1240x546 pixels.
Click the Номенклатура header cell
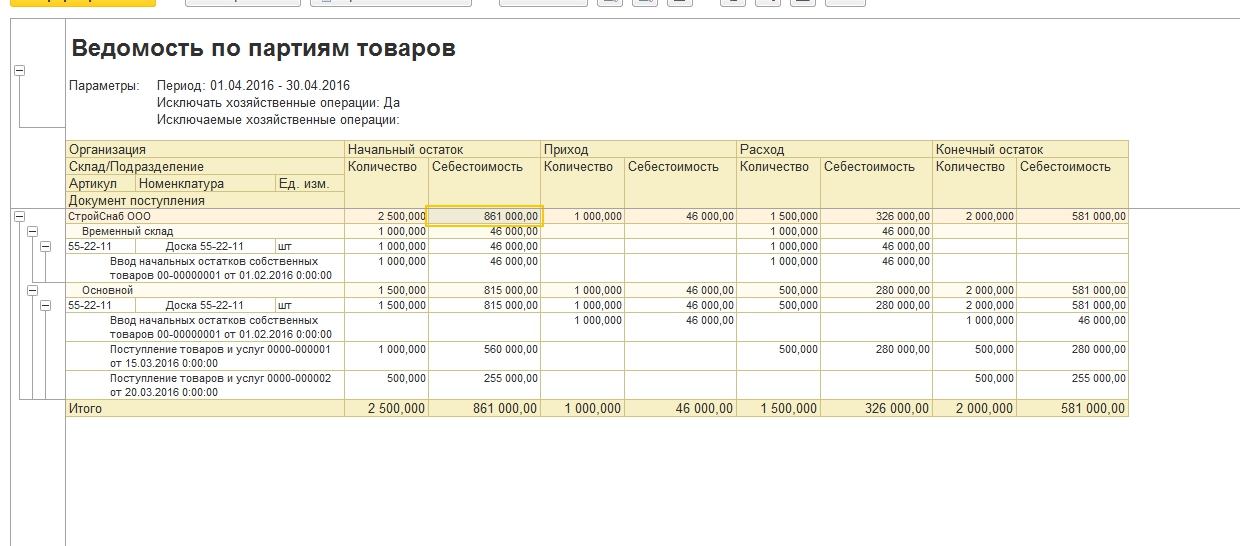tap(181, 183)
